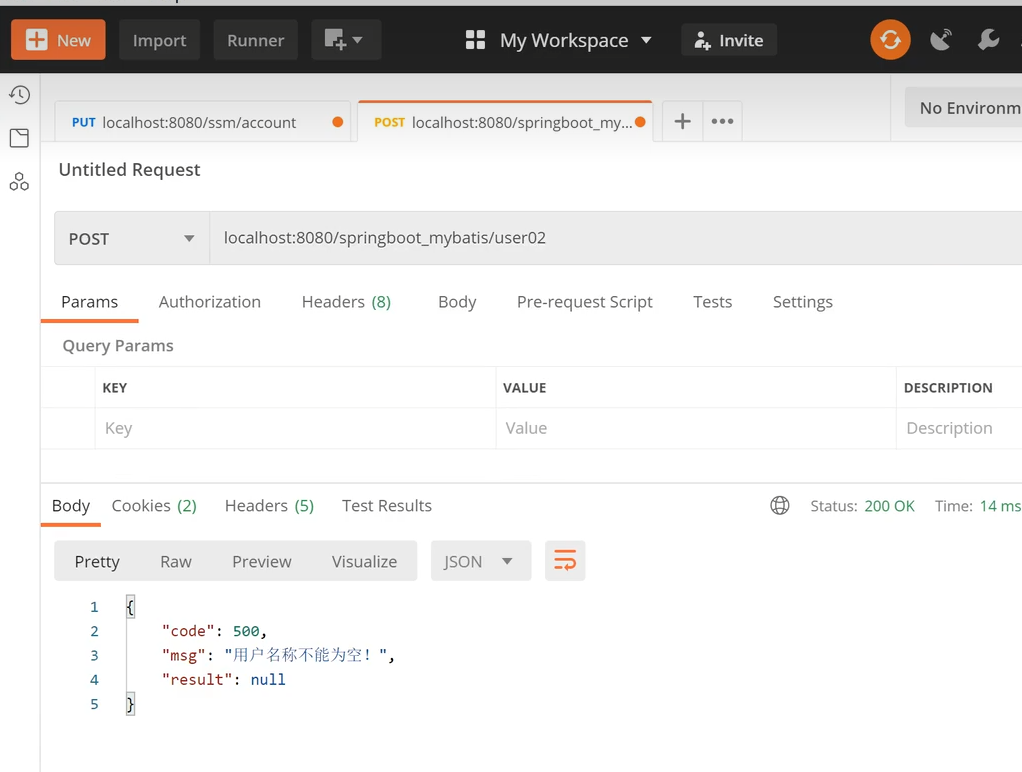Open the satellite capture requests icon
The image size is (1022, 772).
coord(941,40)
